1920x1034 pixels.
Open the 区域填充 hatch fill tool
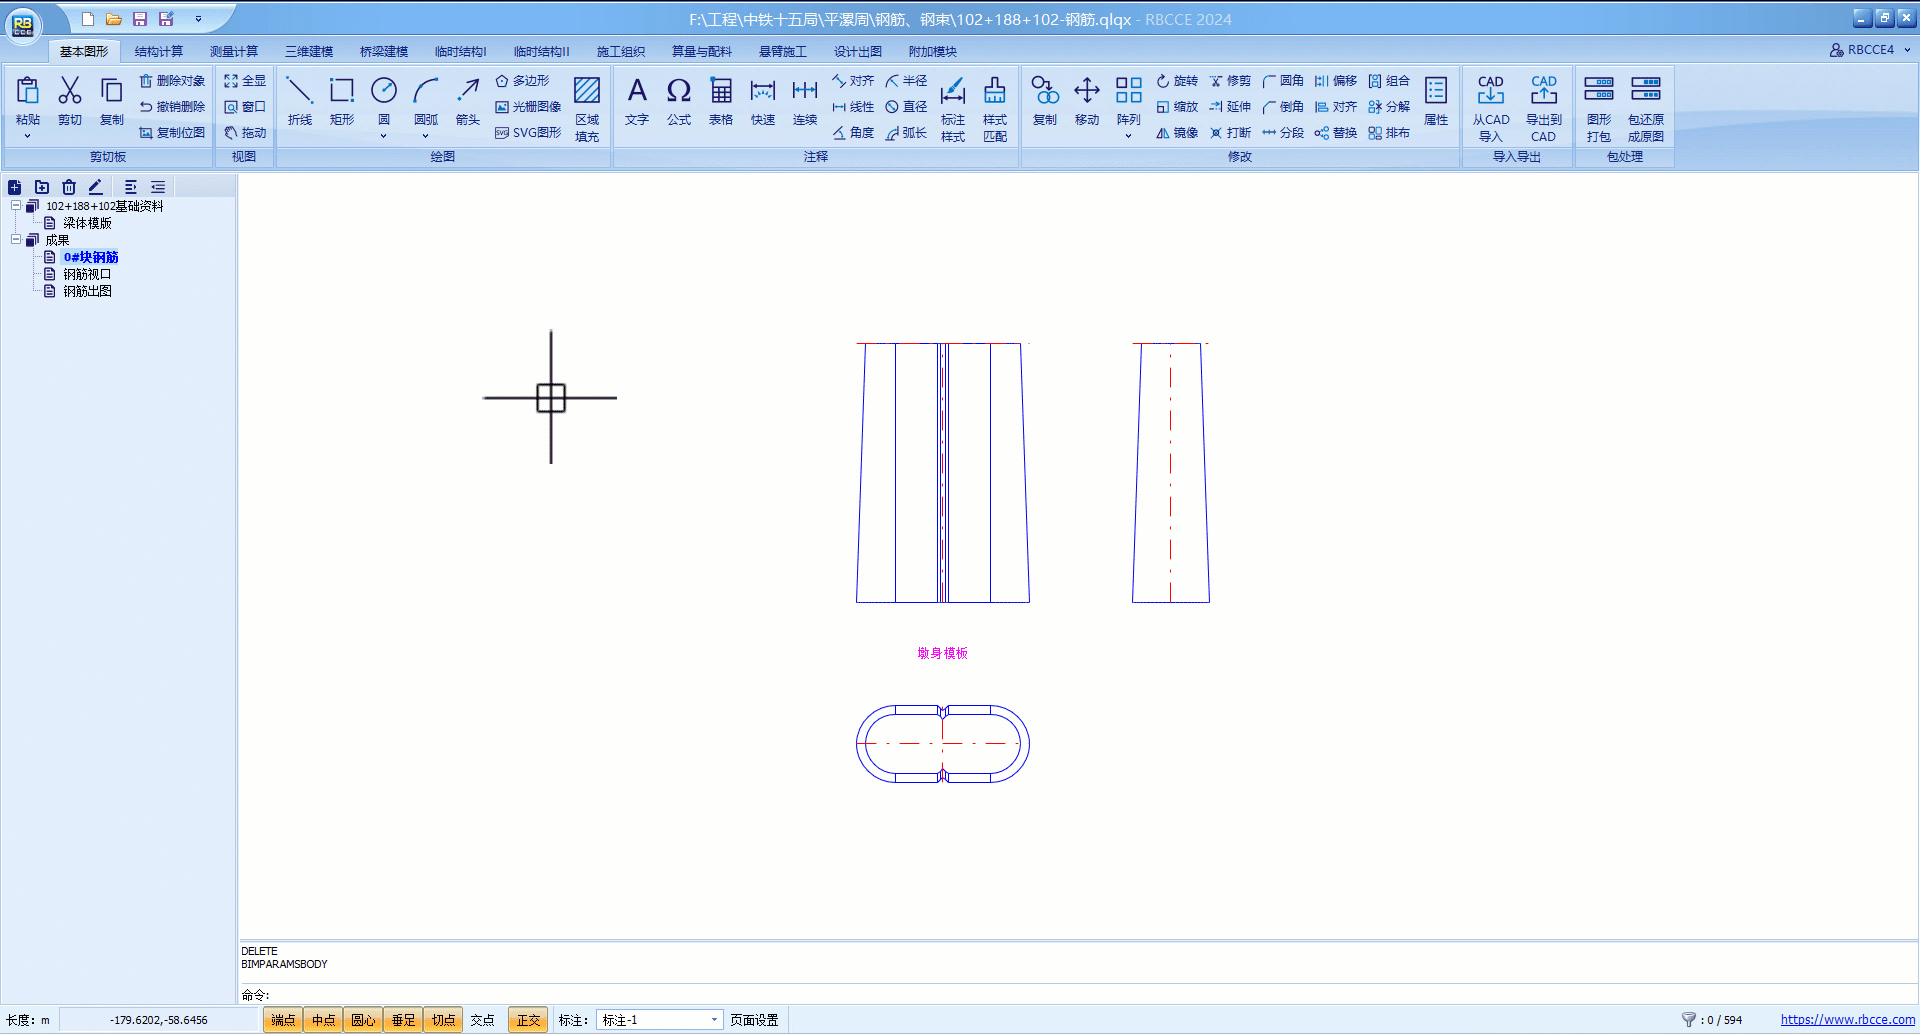coord(587,108)
